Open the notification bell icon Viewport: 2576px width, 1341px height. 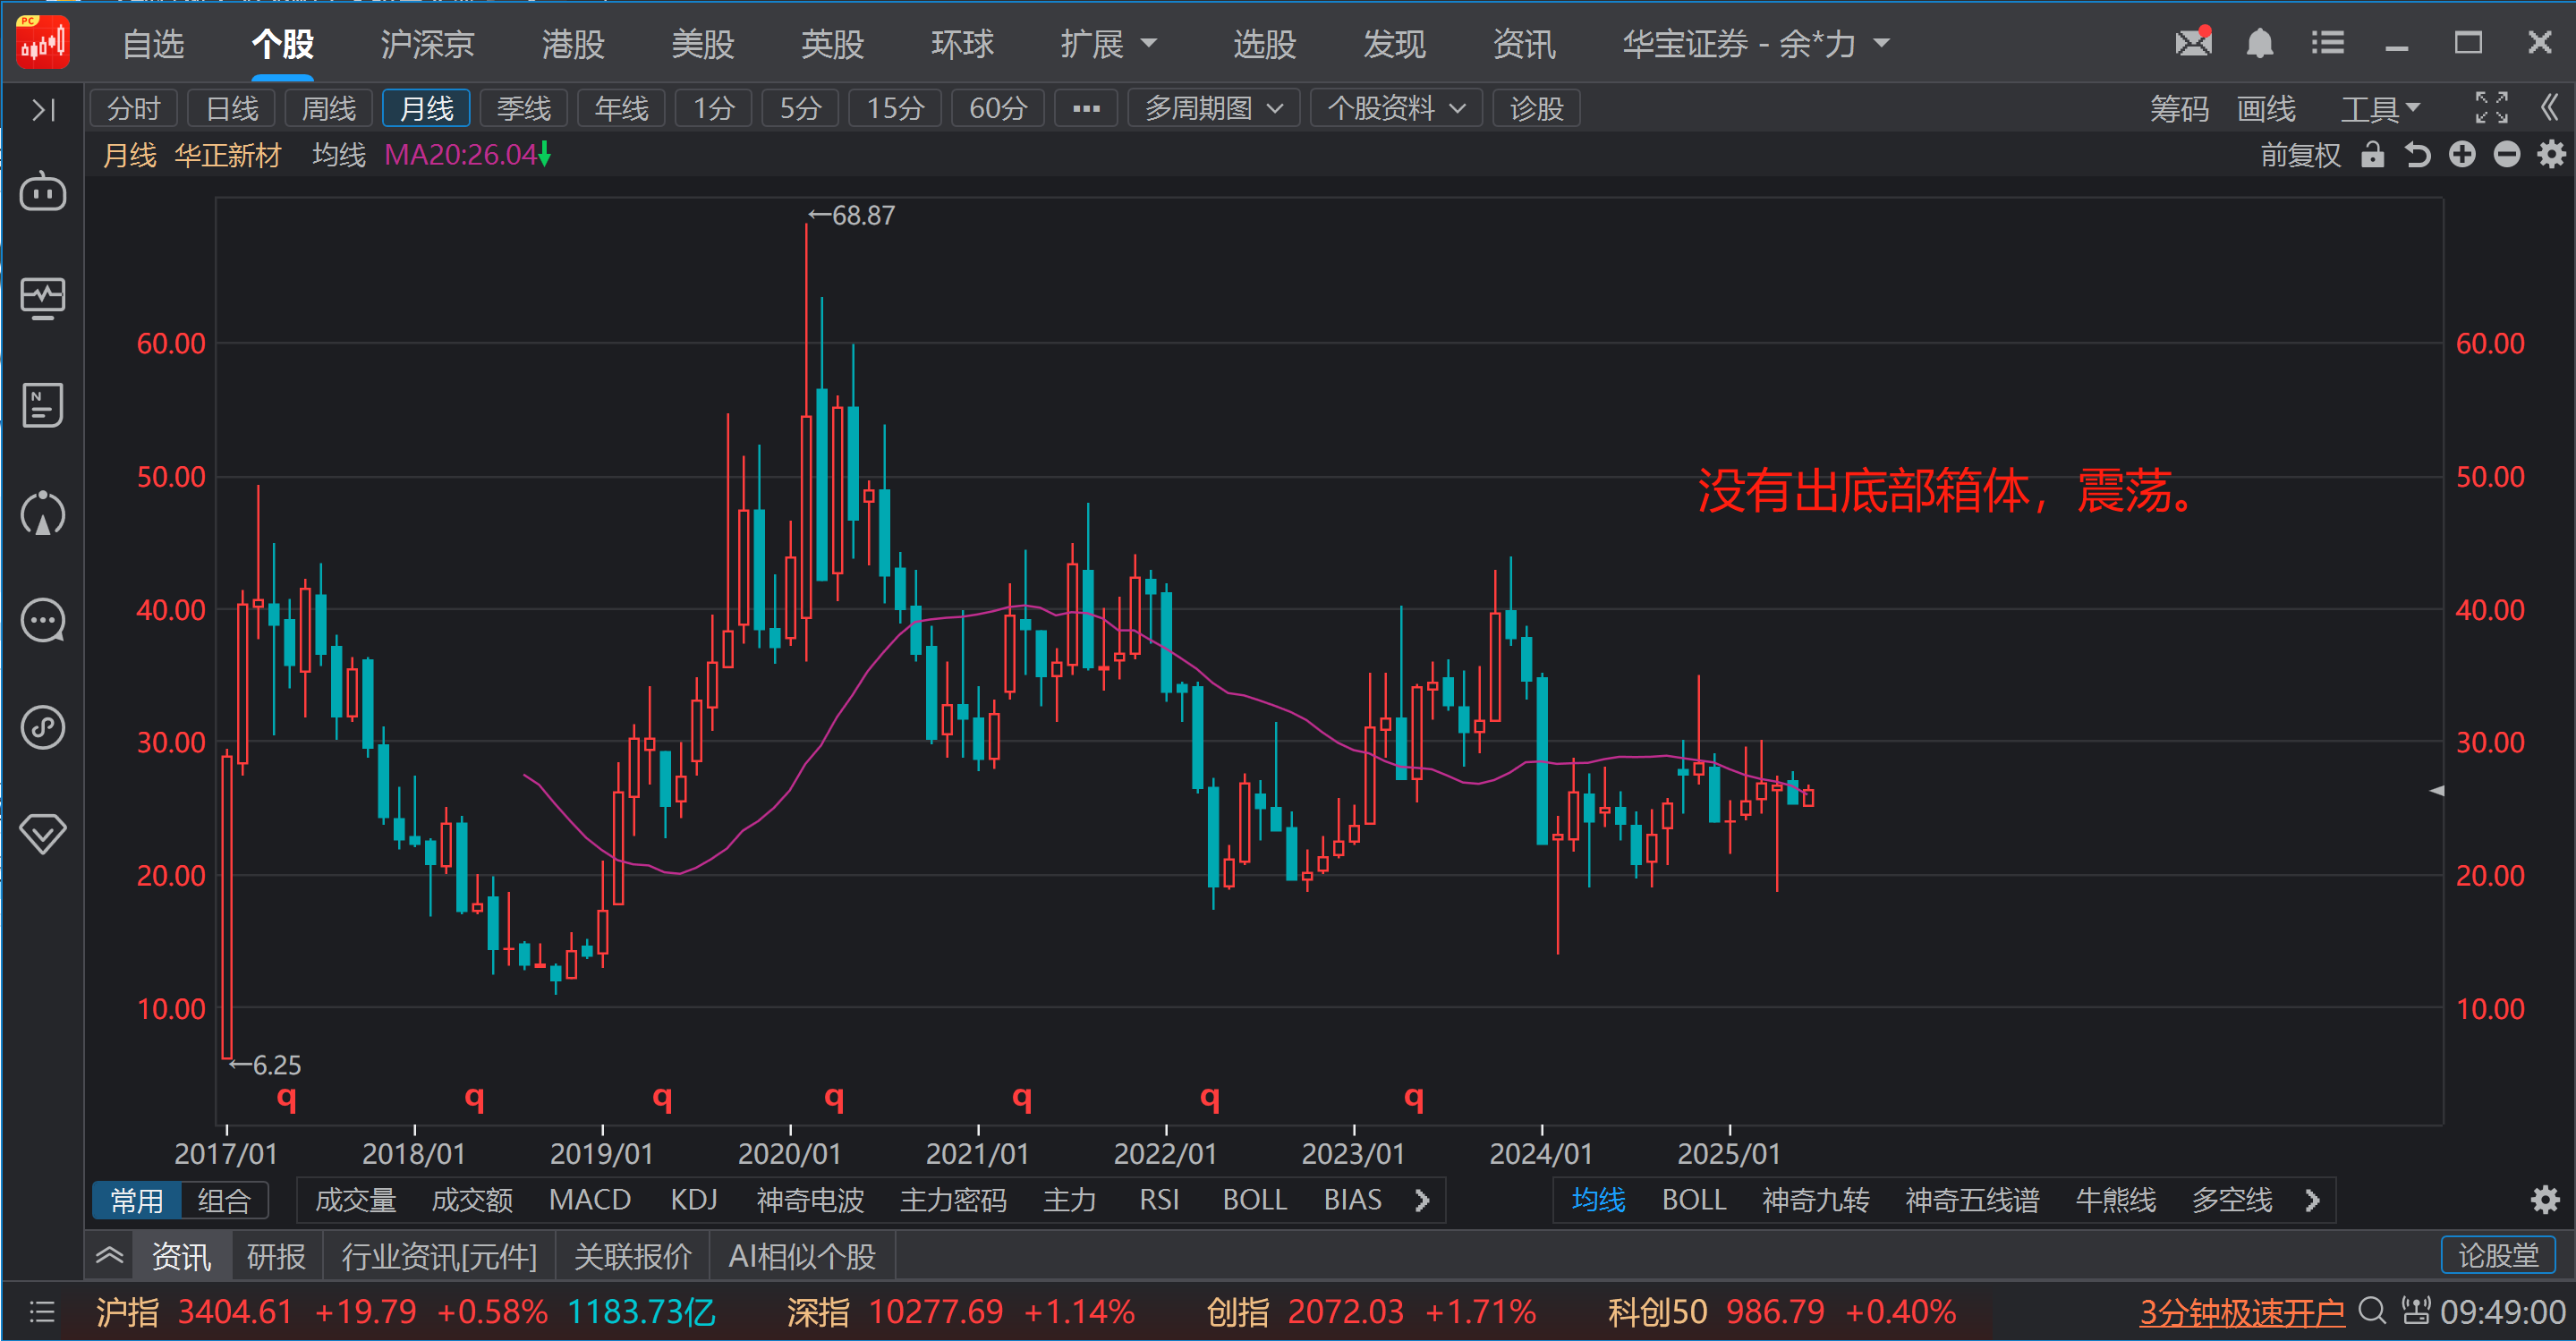coord(2260,43)
